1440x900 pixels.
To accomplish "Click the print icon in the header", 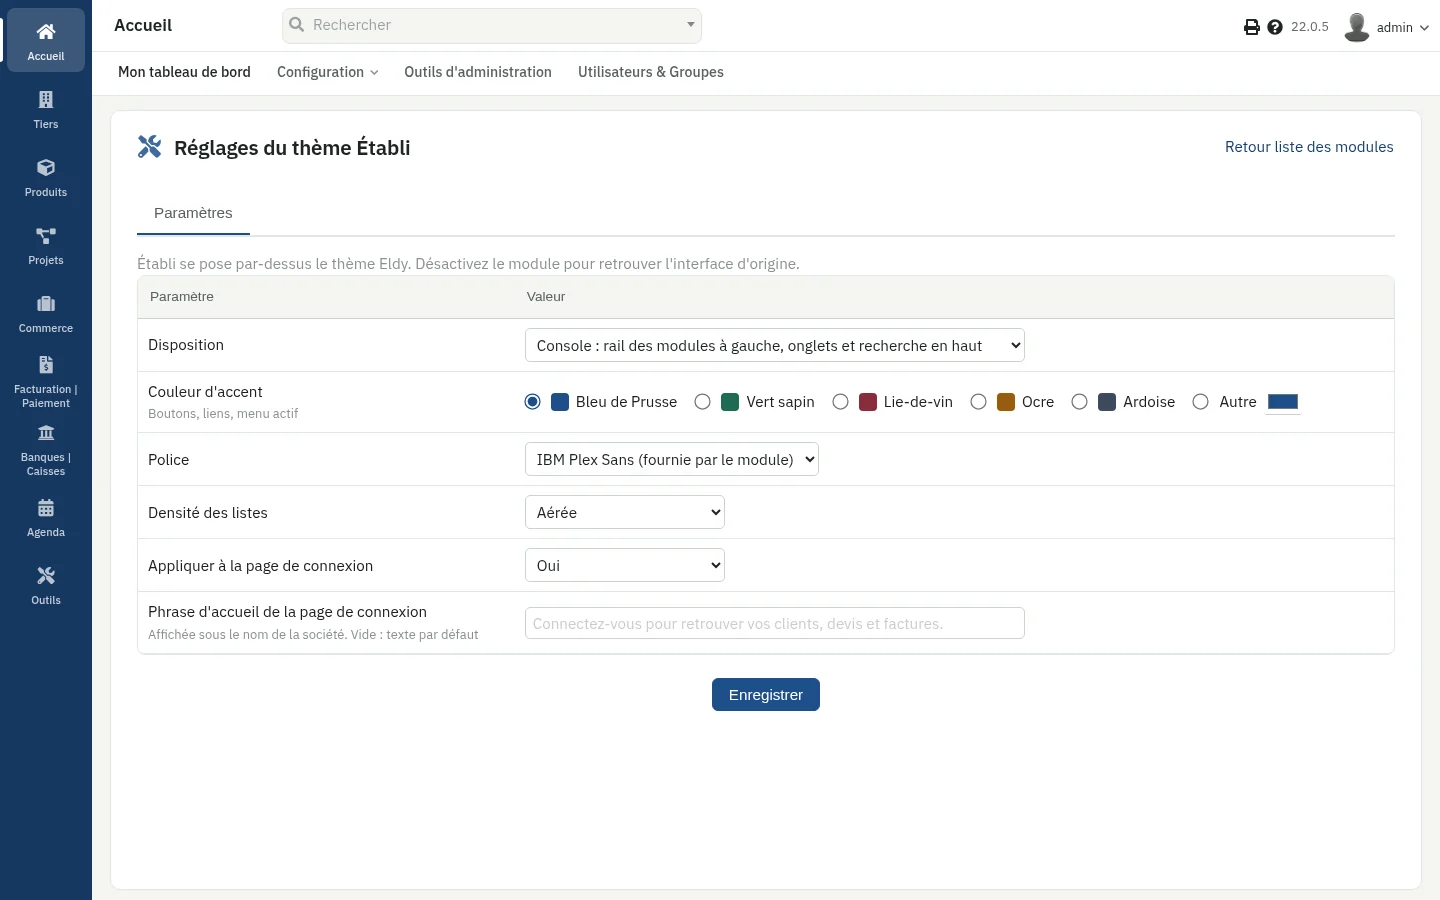I will 1252,27.
